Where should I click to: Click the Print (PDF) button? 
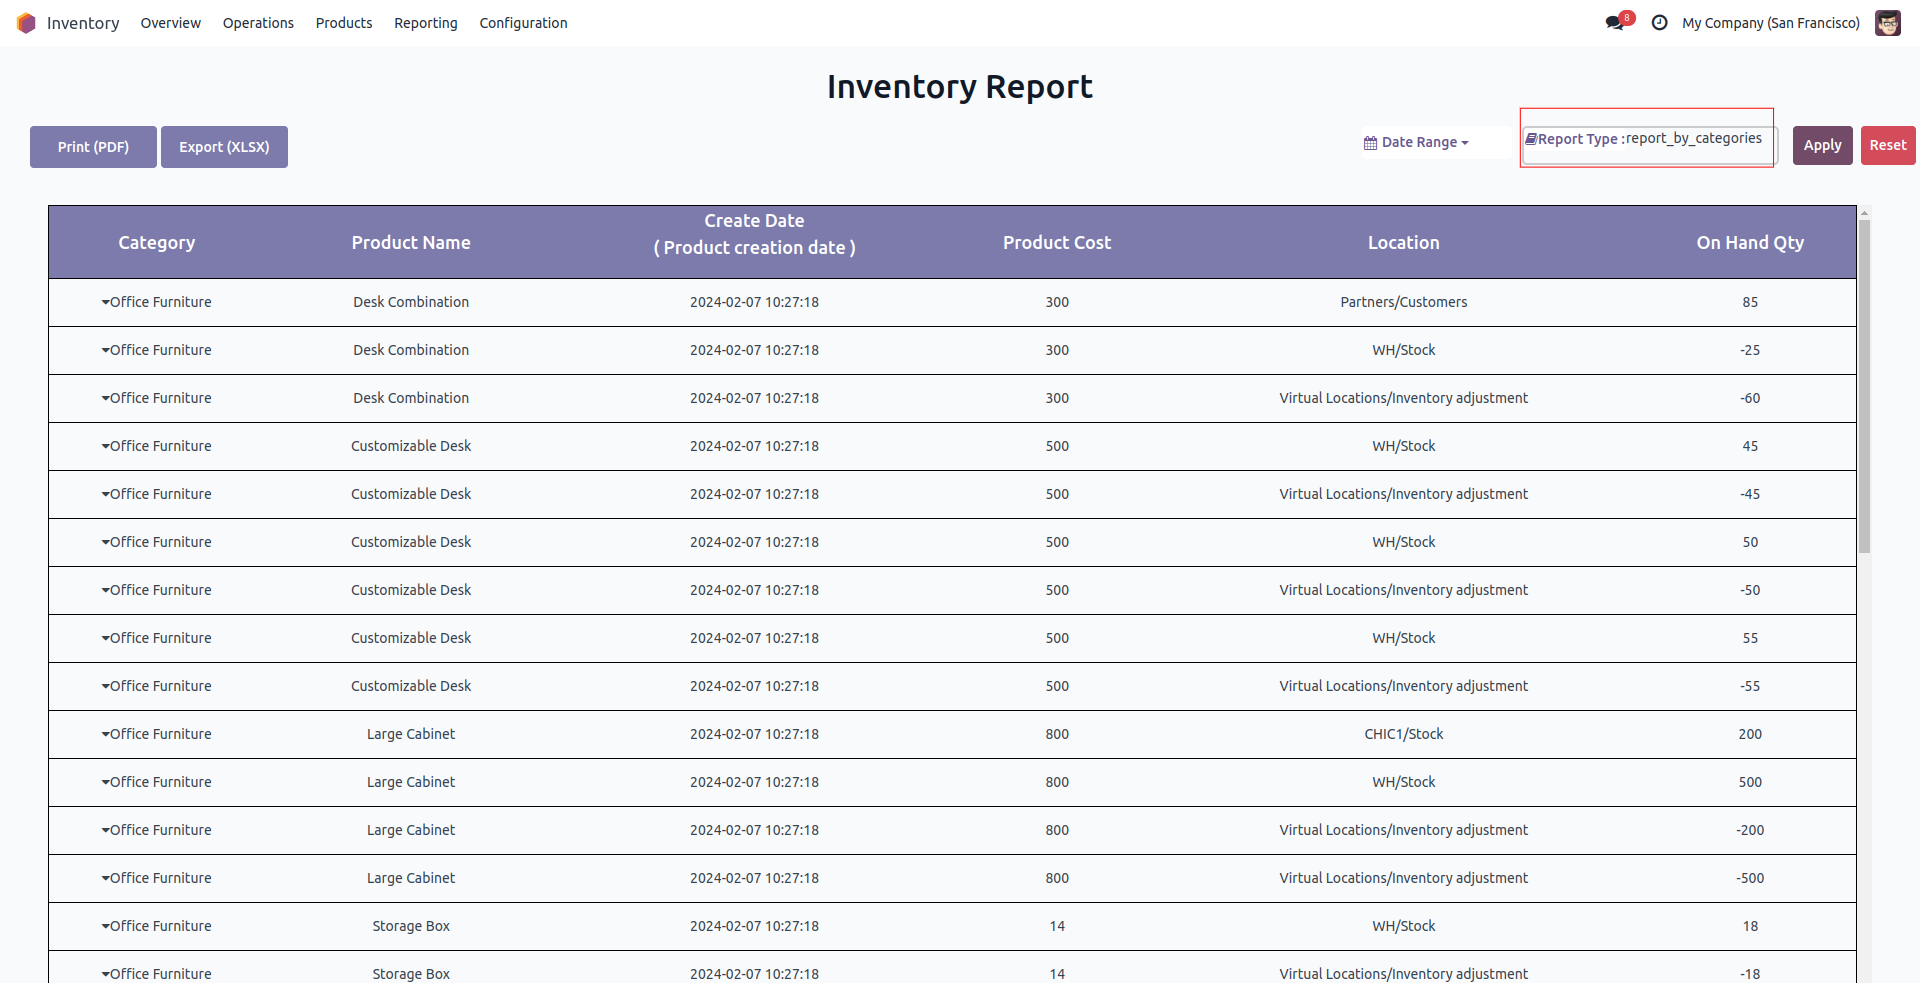pos(93,147)
